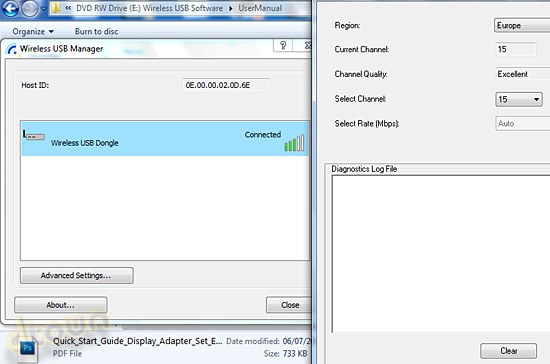Open the Select Rate (Mbps) Auto dropdown
550x364 pixels.
tap(523, 123)
